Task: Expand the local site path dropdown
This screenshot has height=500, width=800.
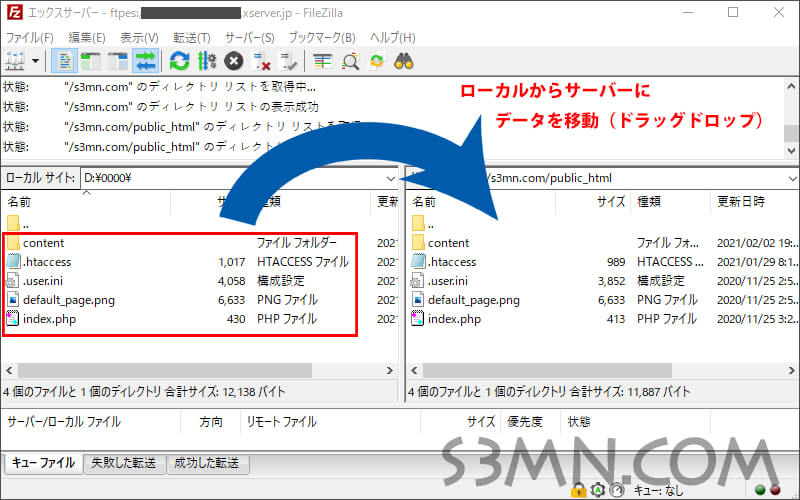Action: (390, 179)
